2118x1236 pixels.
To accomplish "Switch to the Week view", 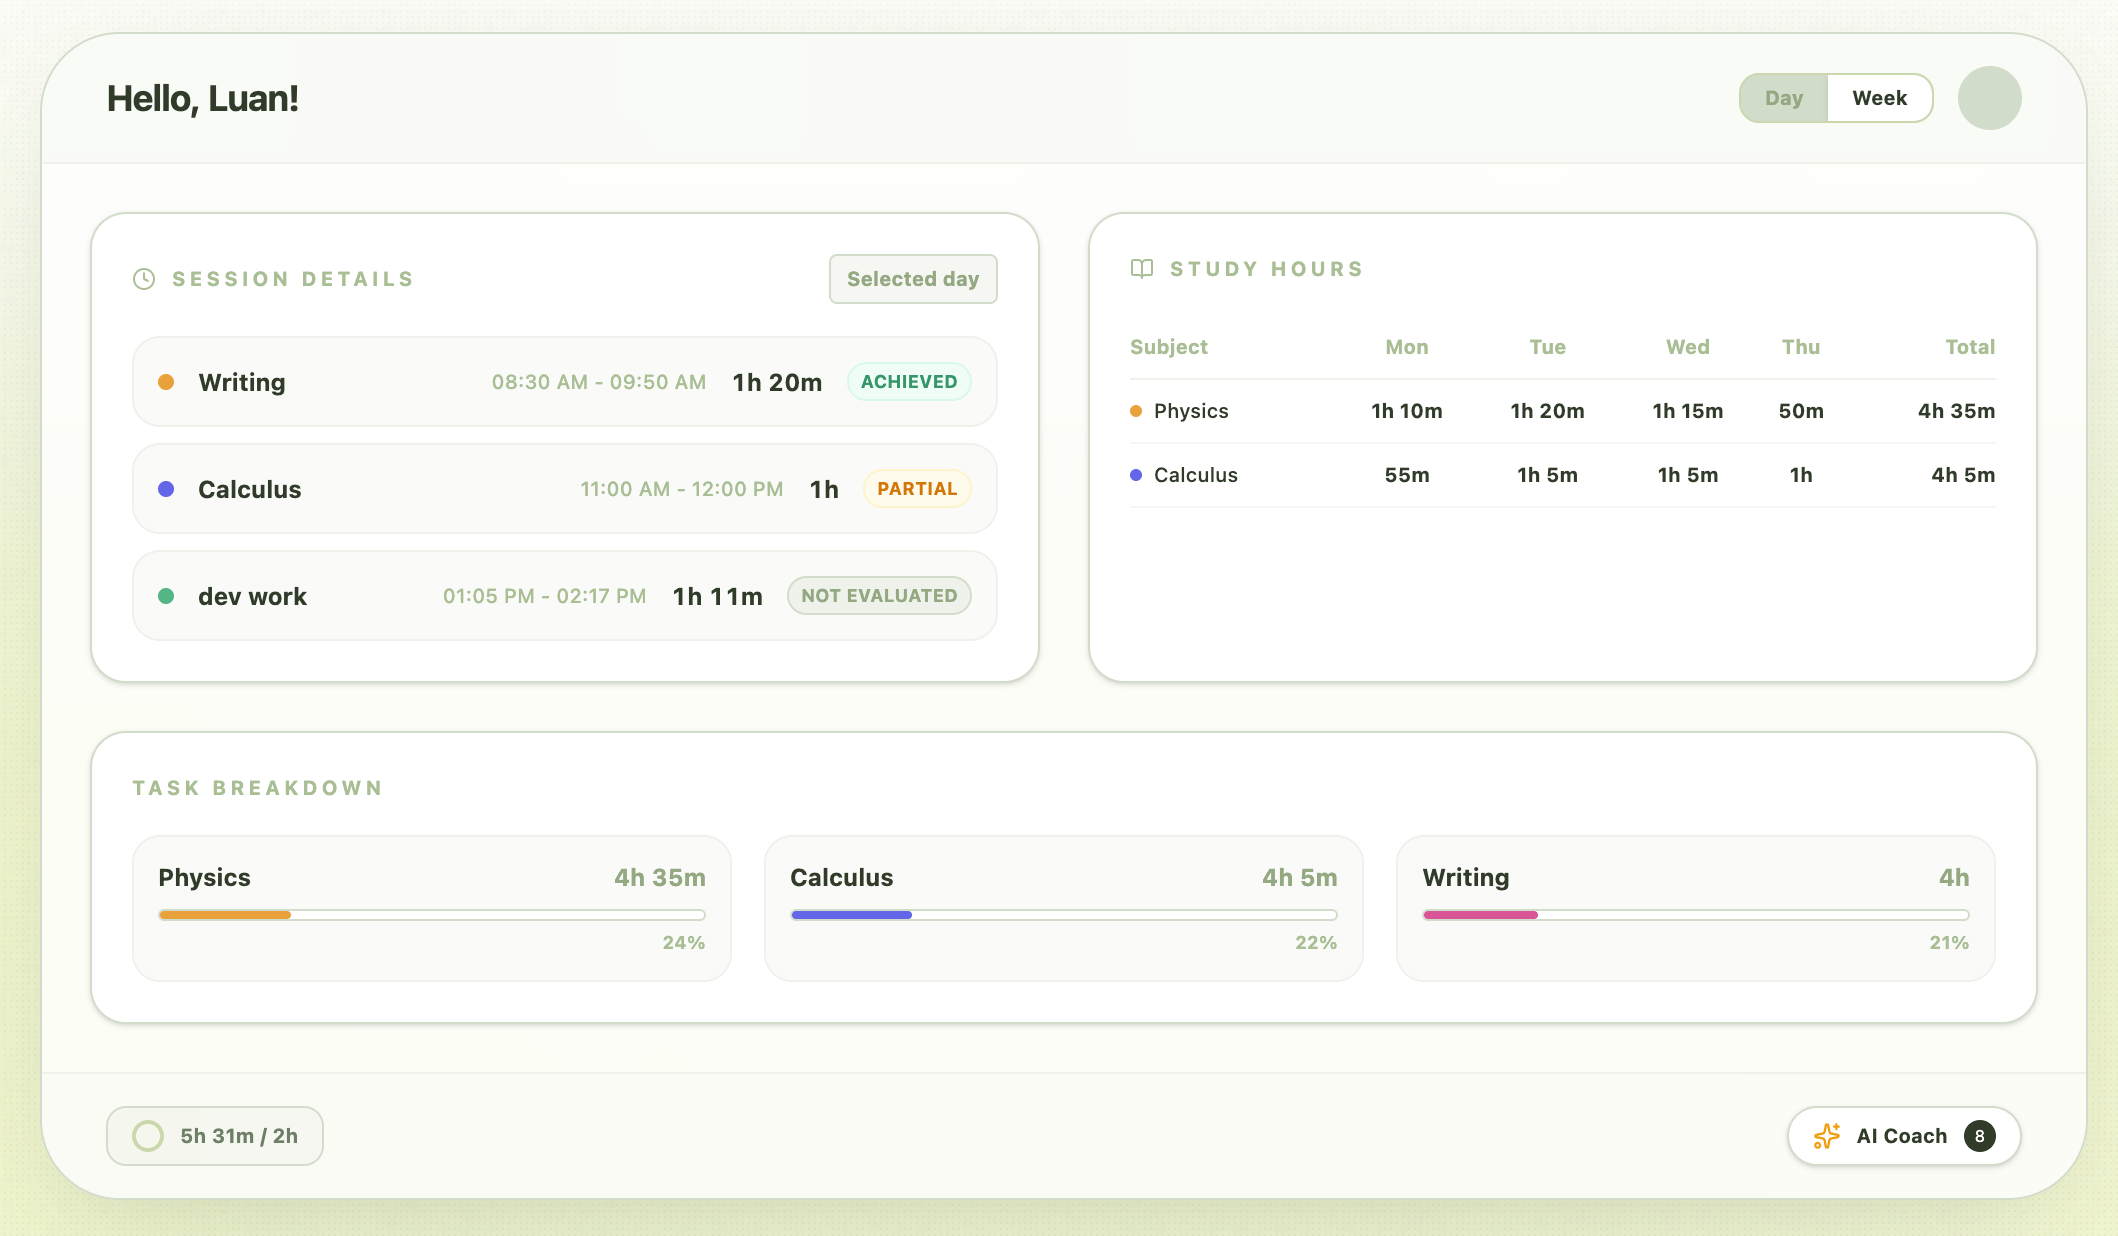I will (x=1879, y=98).
